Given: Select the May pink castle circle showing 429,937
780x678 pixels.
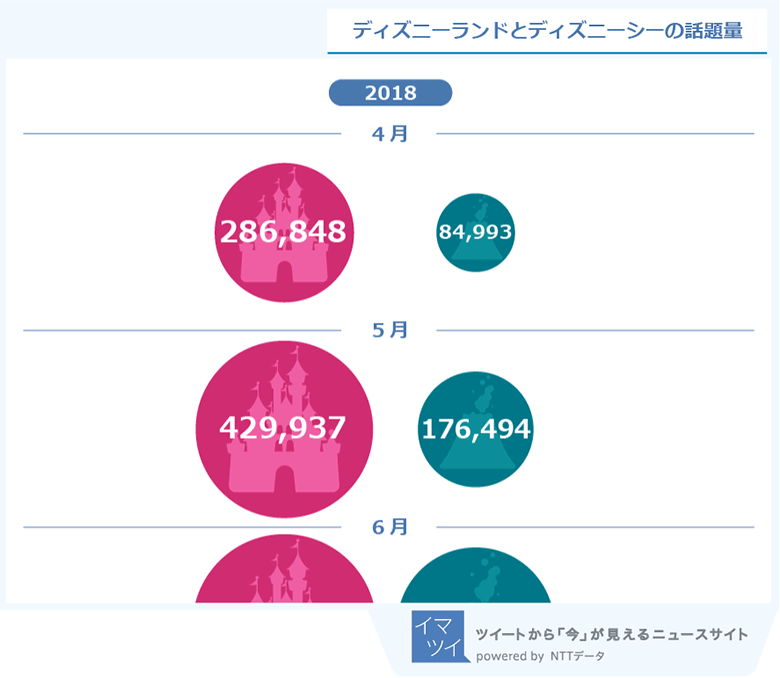Looking at the screenshot, I should pos(283,428).
